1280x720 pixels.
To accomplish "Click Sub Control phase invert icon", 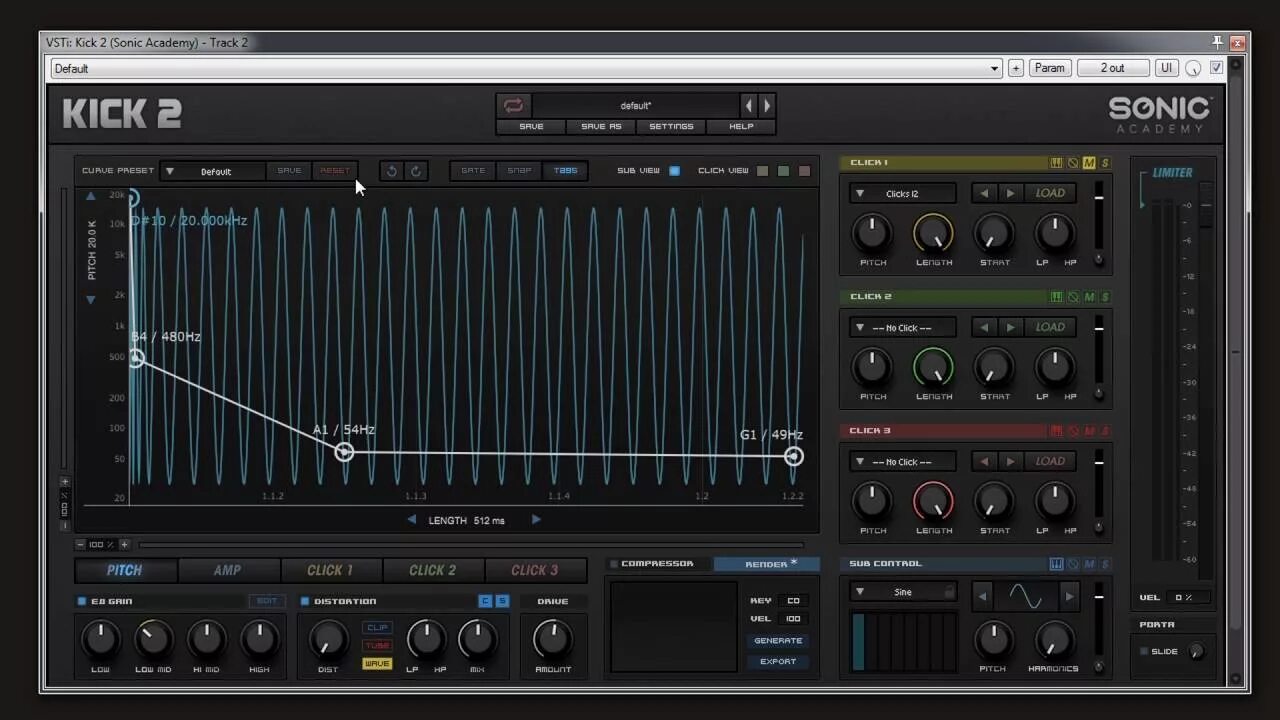I will pos(1073,564).
